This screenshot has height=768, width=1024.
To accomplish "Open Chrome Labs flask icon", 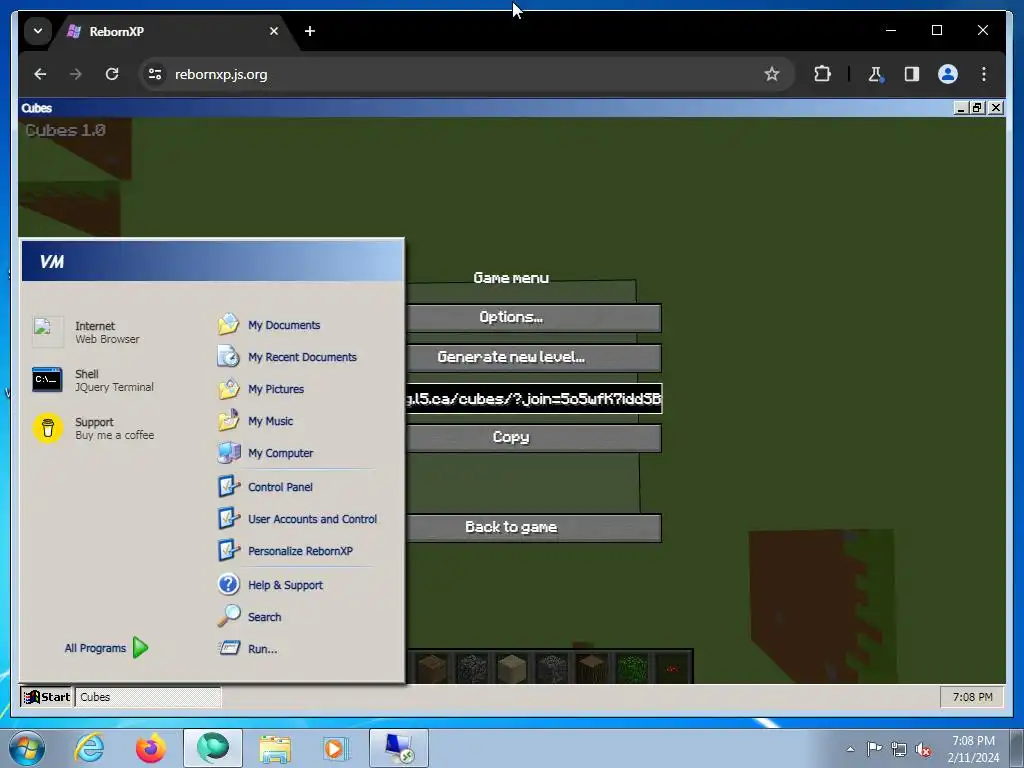I will click(x=876, y=74).
